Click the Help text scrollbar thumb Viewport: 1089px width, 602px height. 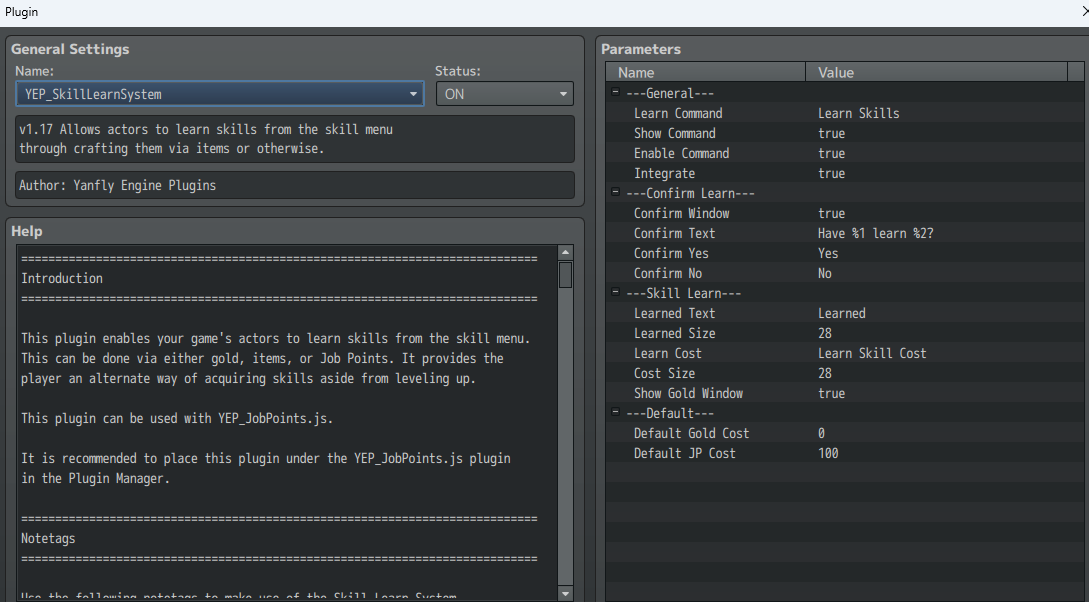(565, 275)
